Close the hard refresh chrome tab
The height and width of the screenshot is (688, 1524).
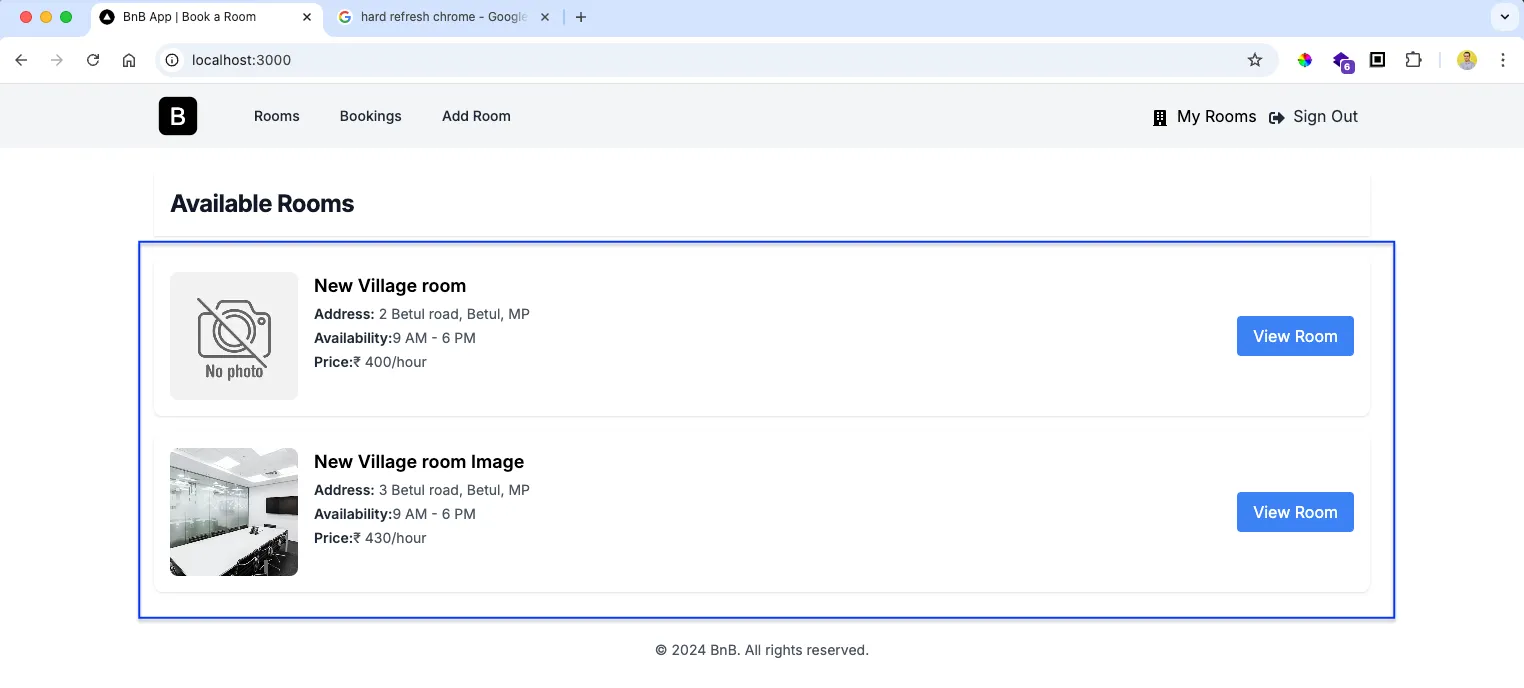coord(546,17)
